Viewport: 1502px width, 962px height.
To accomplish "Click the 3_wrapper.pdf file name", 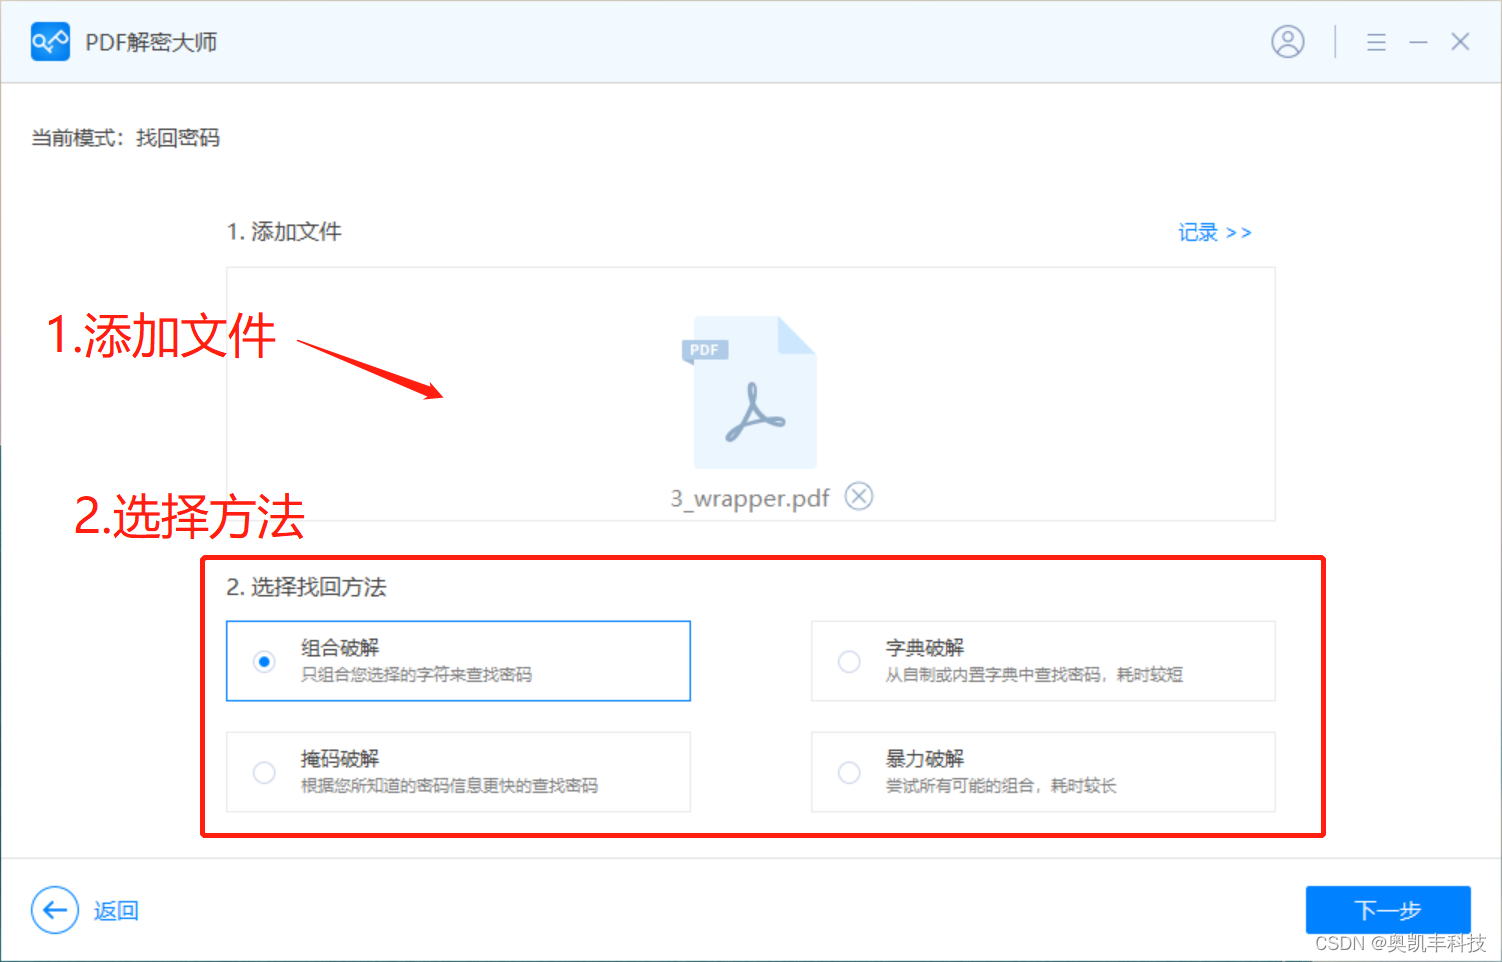I will coord(750,498).
